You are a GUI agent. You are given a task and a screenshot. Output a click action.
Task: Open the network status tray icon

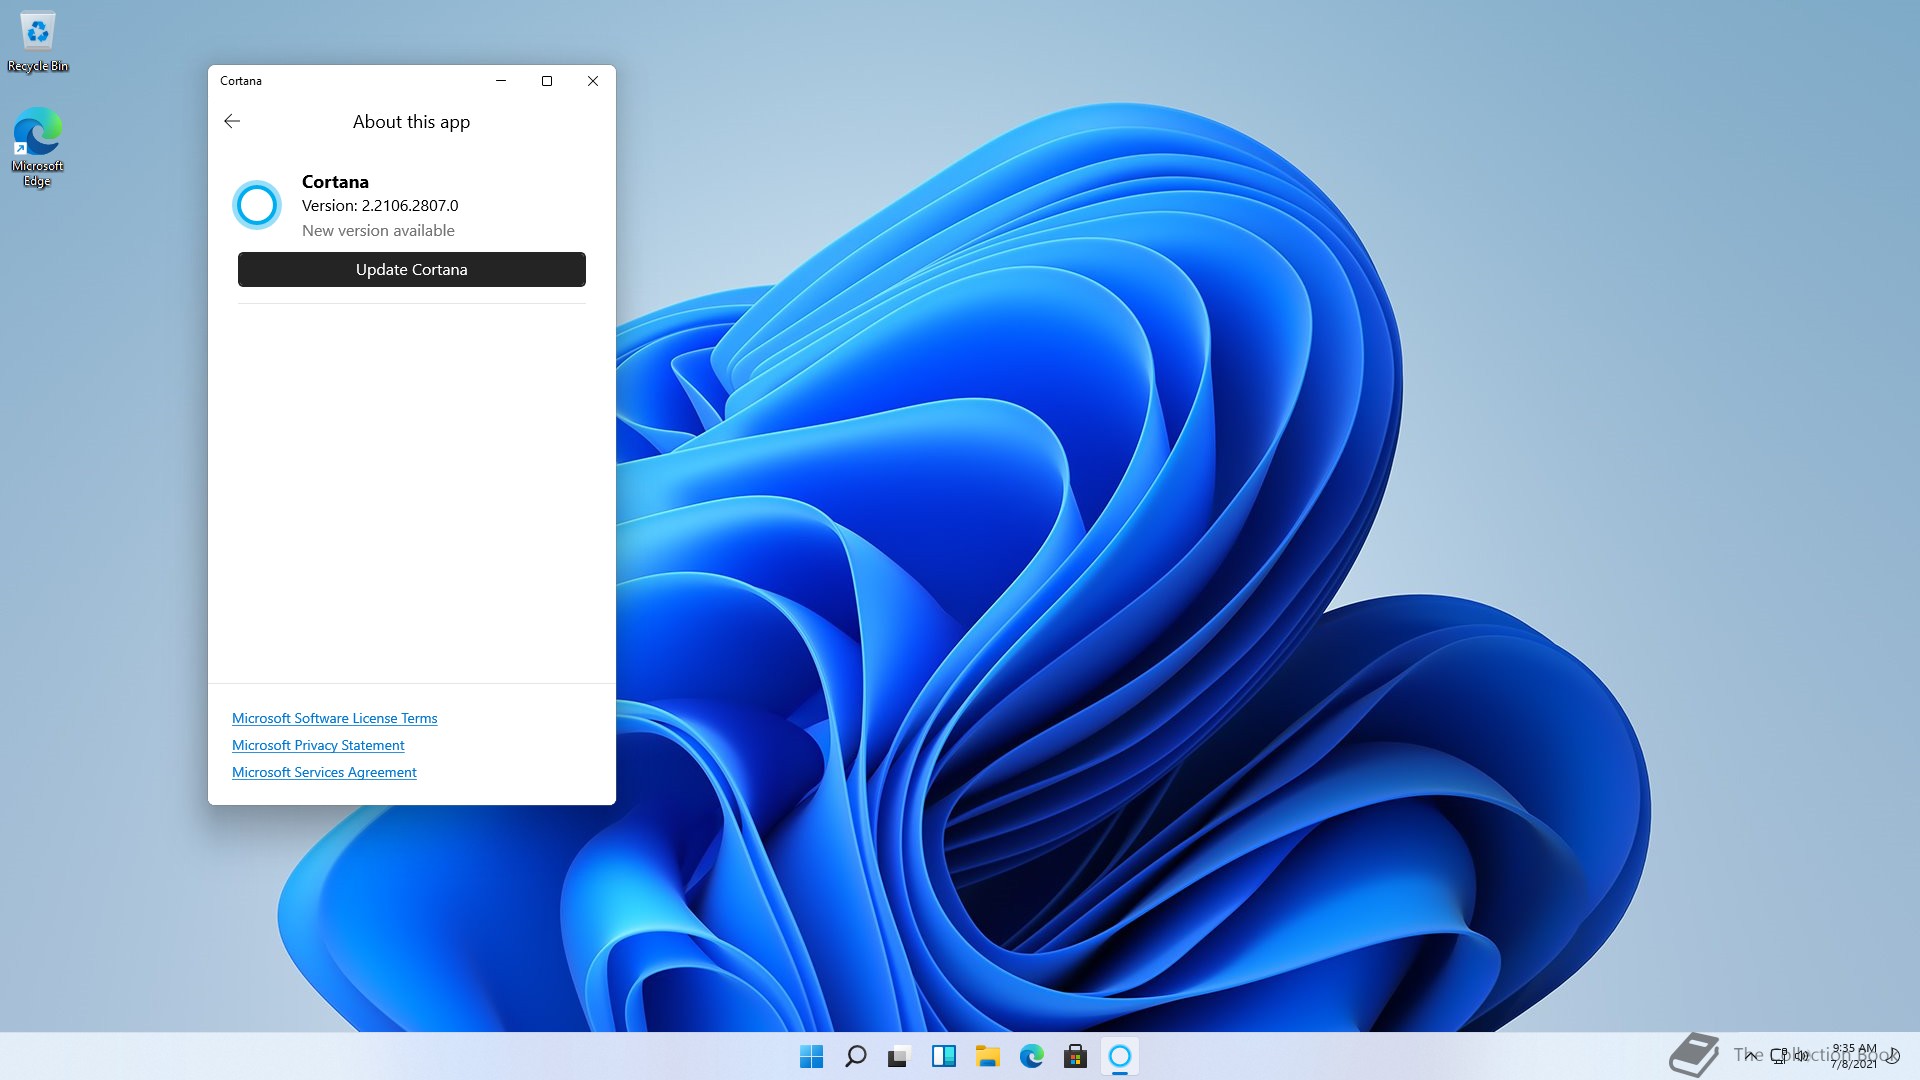[1779, 1056]
